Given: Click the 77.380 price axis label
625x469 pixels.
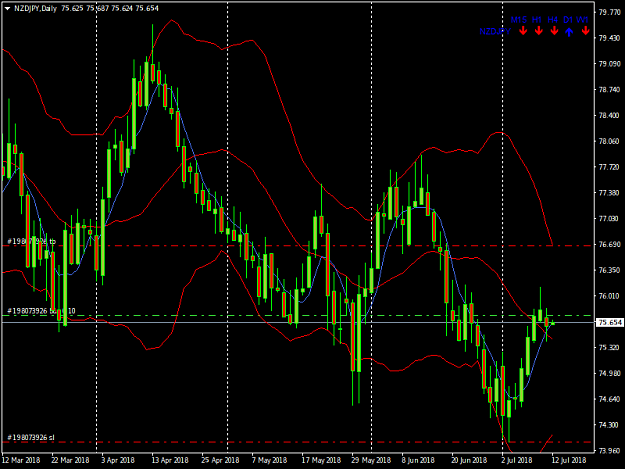Looking at the screenshot, I should [x=609, y=193].
